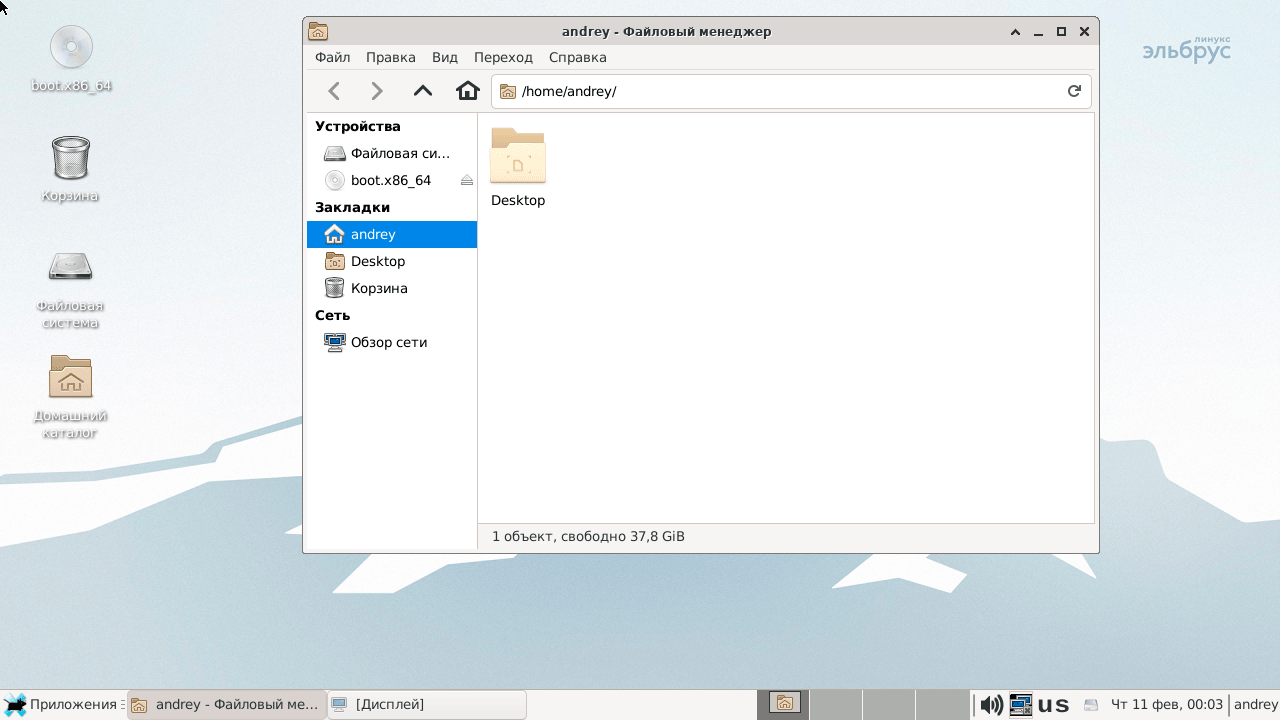Eject the boot.x86_64 device in sidebar
The width and height of the screenshot is (1280, 720).
[466, 180]
